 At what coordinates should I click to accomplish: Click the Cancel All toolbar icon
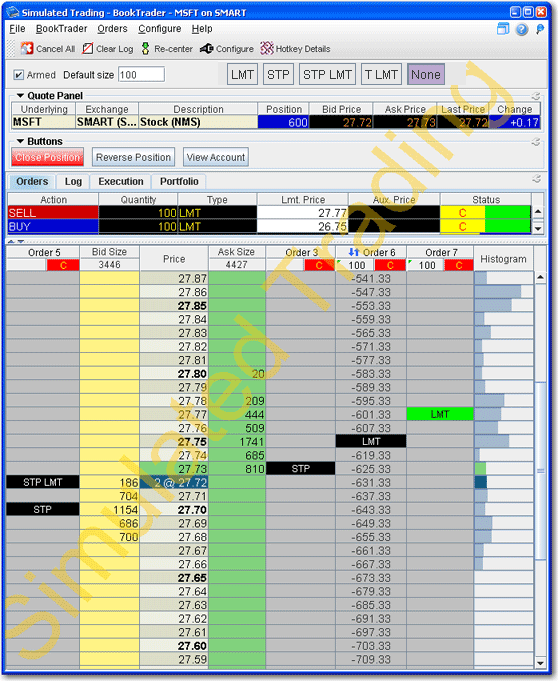[x=27, y=49]
